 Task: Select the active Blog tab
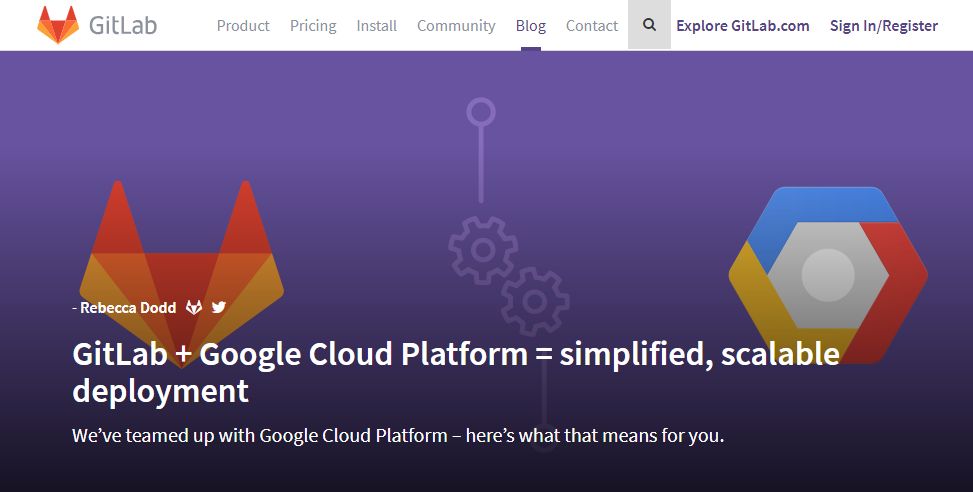[531, 25]
